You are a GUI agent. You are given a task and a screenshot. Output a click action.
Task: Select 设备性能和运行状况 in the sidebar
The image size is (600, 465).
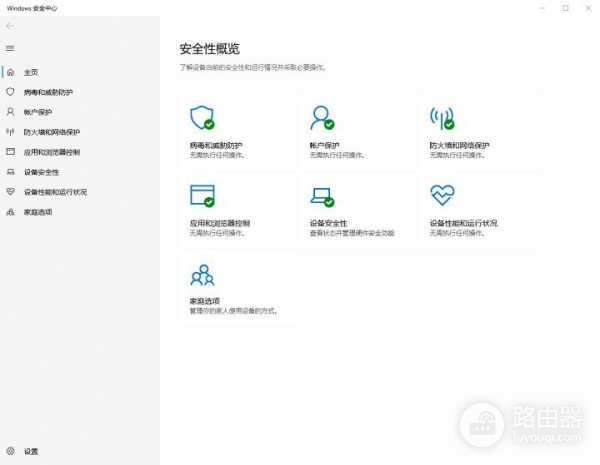point(55,192)
